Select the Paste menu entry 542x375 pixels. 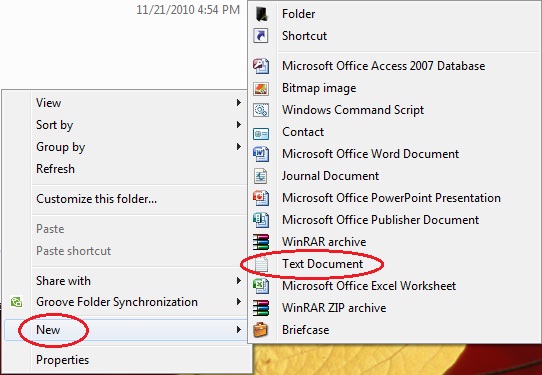50,229
